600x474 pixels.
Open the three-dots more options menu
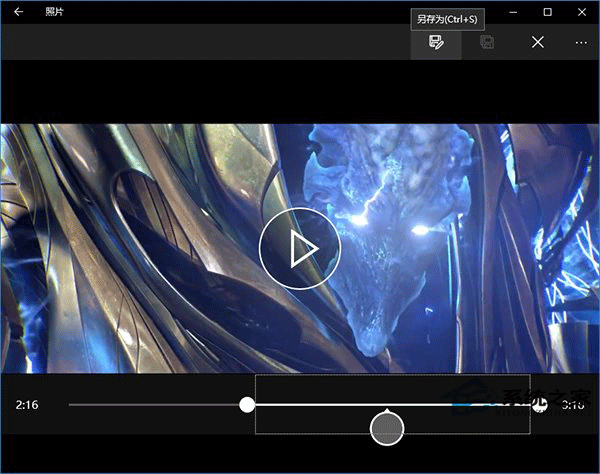click(x=581, y=42)
